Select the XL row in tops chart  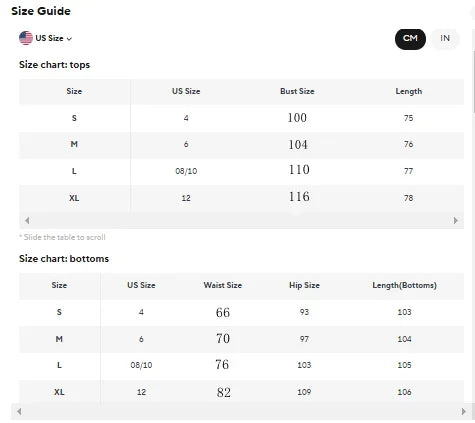pos(241,198)
